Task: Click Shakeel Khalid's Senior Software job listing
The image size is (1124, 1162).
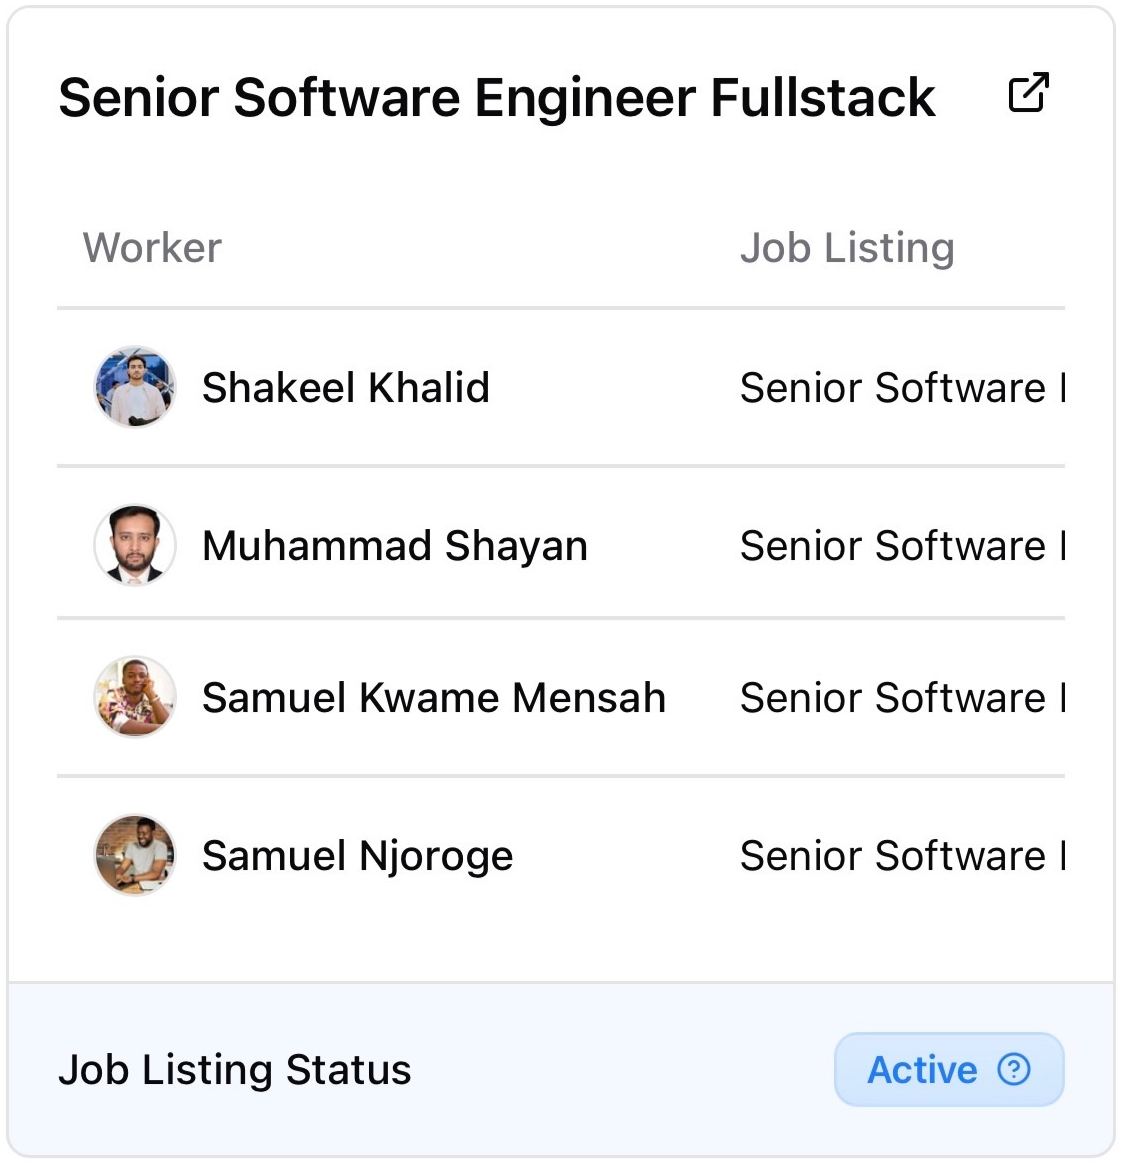Action: point(901,387)
